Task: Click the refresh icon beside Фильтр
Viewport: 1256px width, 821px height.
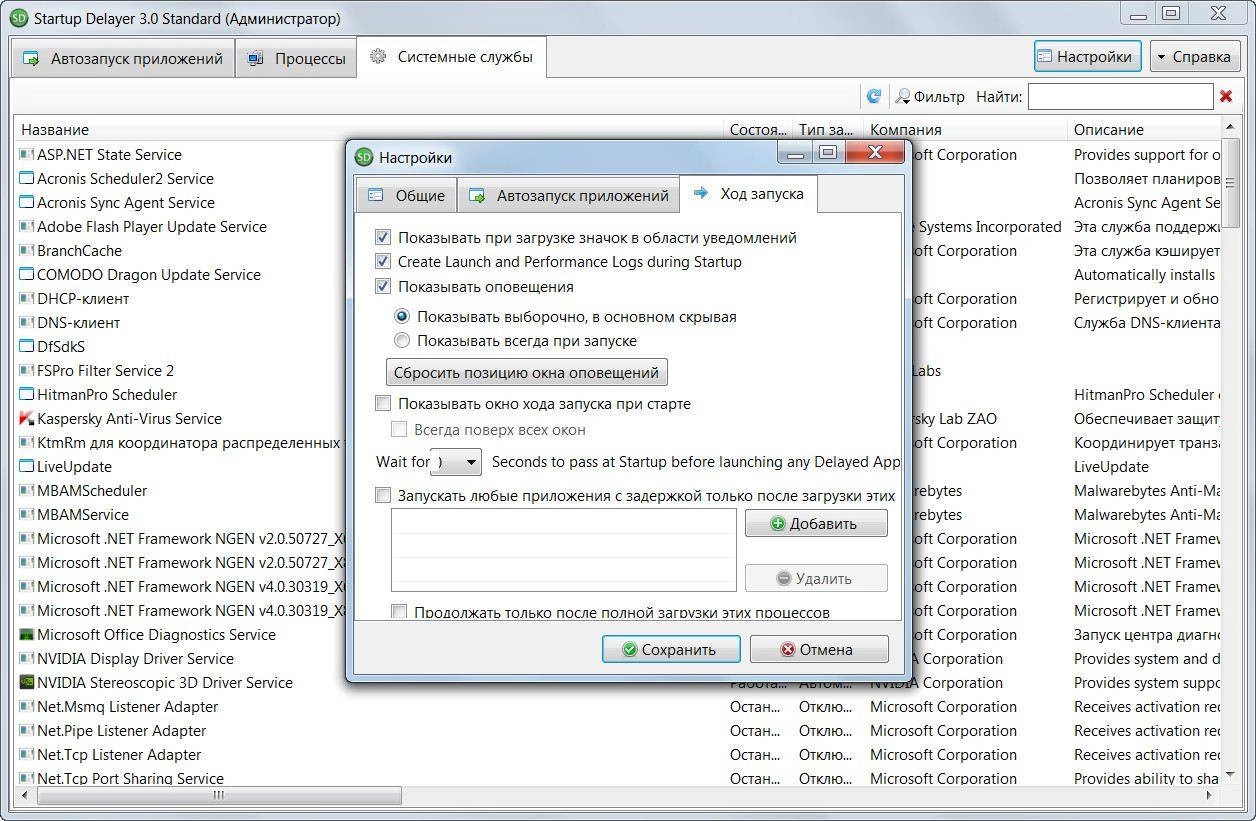Action: coord(874,96)
